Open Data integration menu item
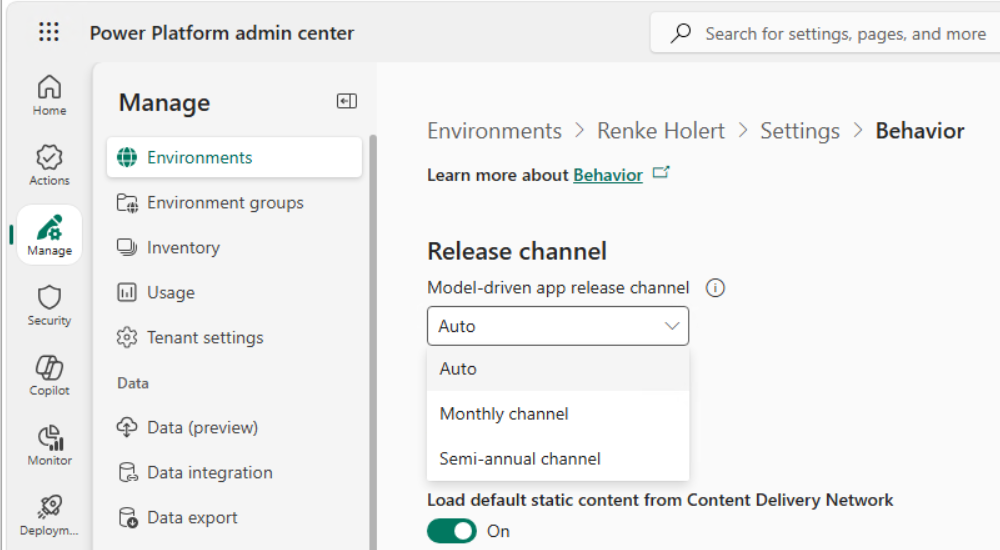This screenshot has height=550, width=1000. [x=235, y=472]
